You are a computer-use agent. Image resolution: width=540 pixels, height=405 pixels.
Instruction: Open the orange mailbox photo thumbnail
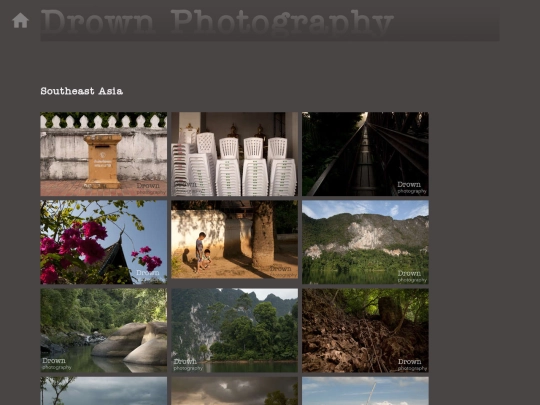point(104,154)
